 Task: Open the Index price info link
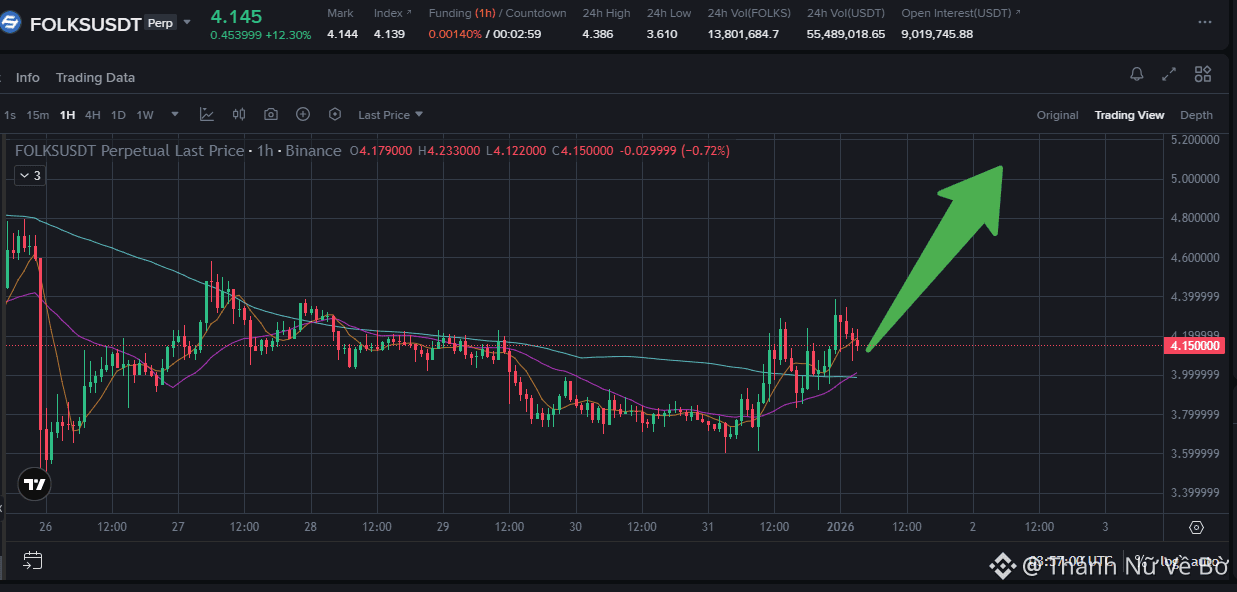[391, 13]
